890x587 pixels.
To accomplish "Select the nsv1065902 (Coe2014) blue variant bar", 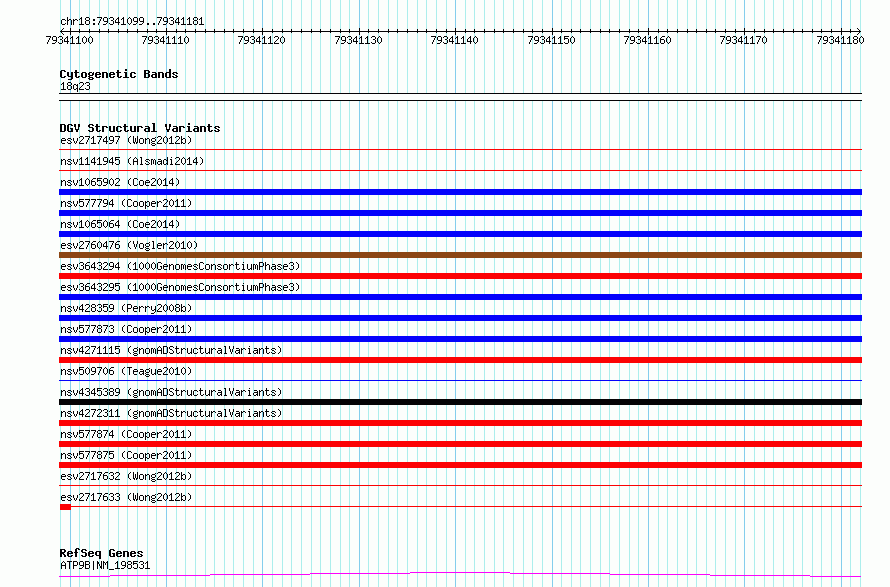I will [x=460, y=192].
